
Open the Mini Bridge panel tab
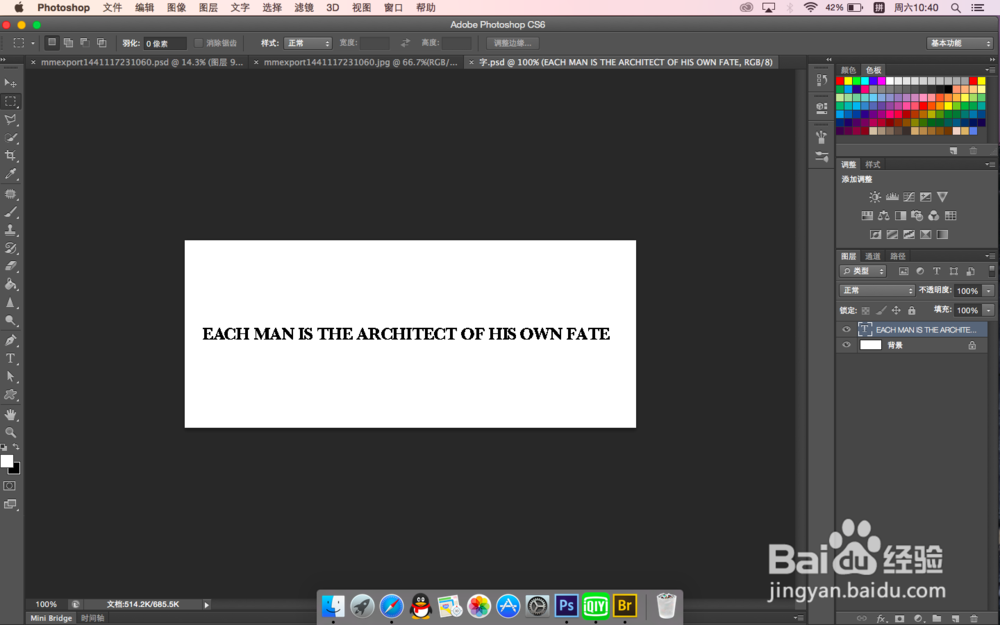[51, 618]
